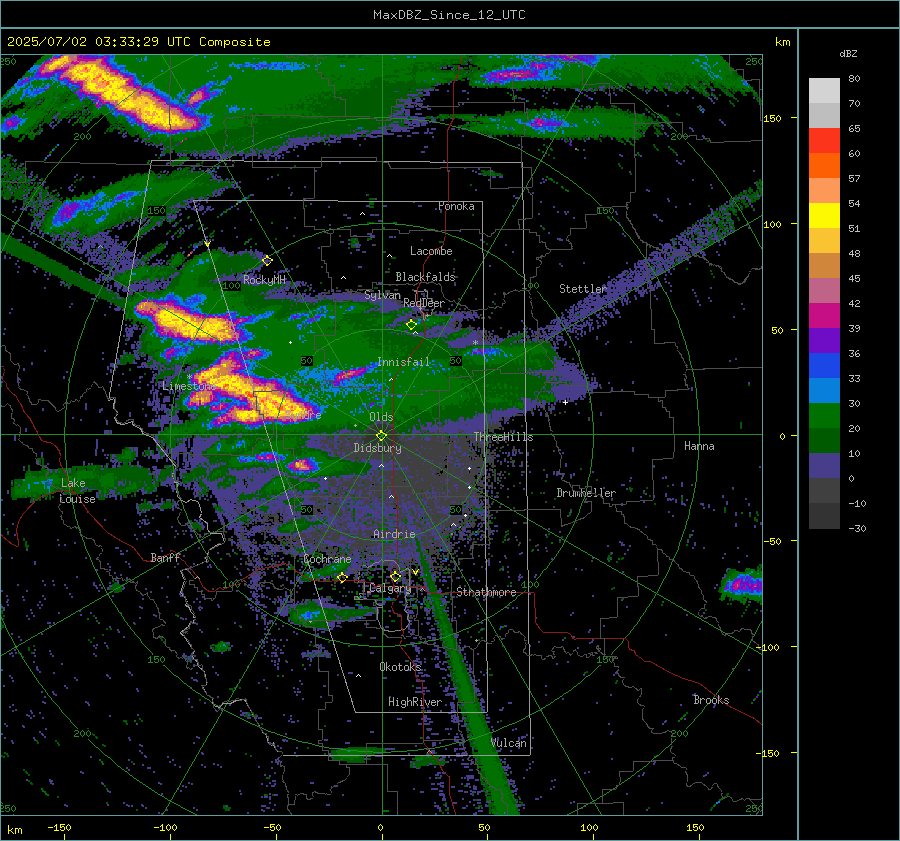Viewport: 900px width, 841px height.
Task: Click the Sylvan label
Action: coord(382,295)
